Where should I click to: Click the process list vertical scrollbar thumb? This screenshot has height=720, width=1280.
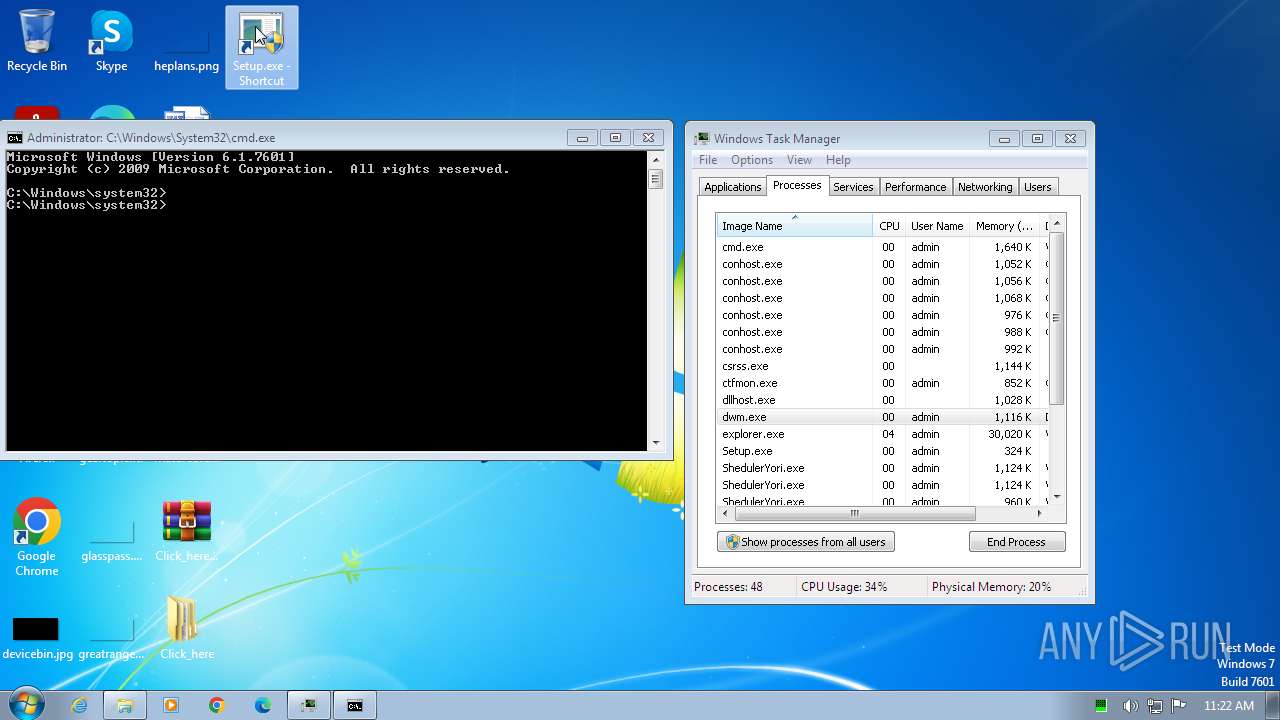(1056, 317)
